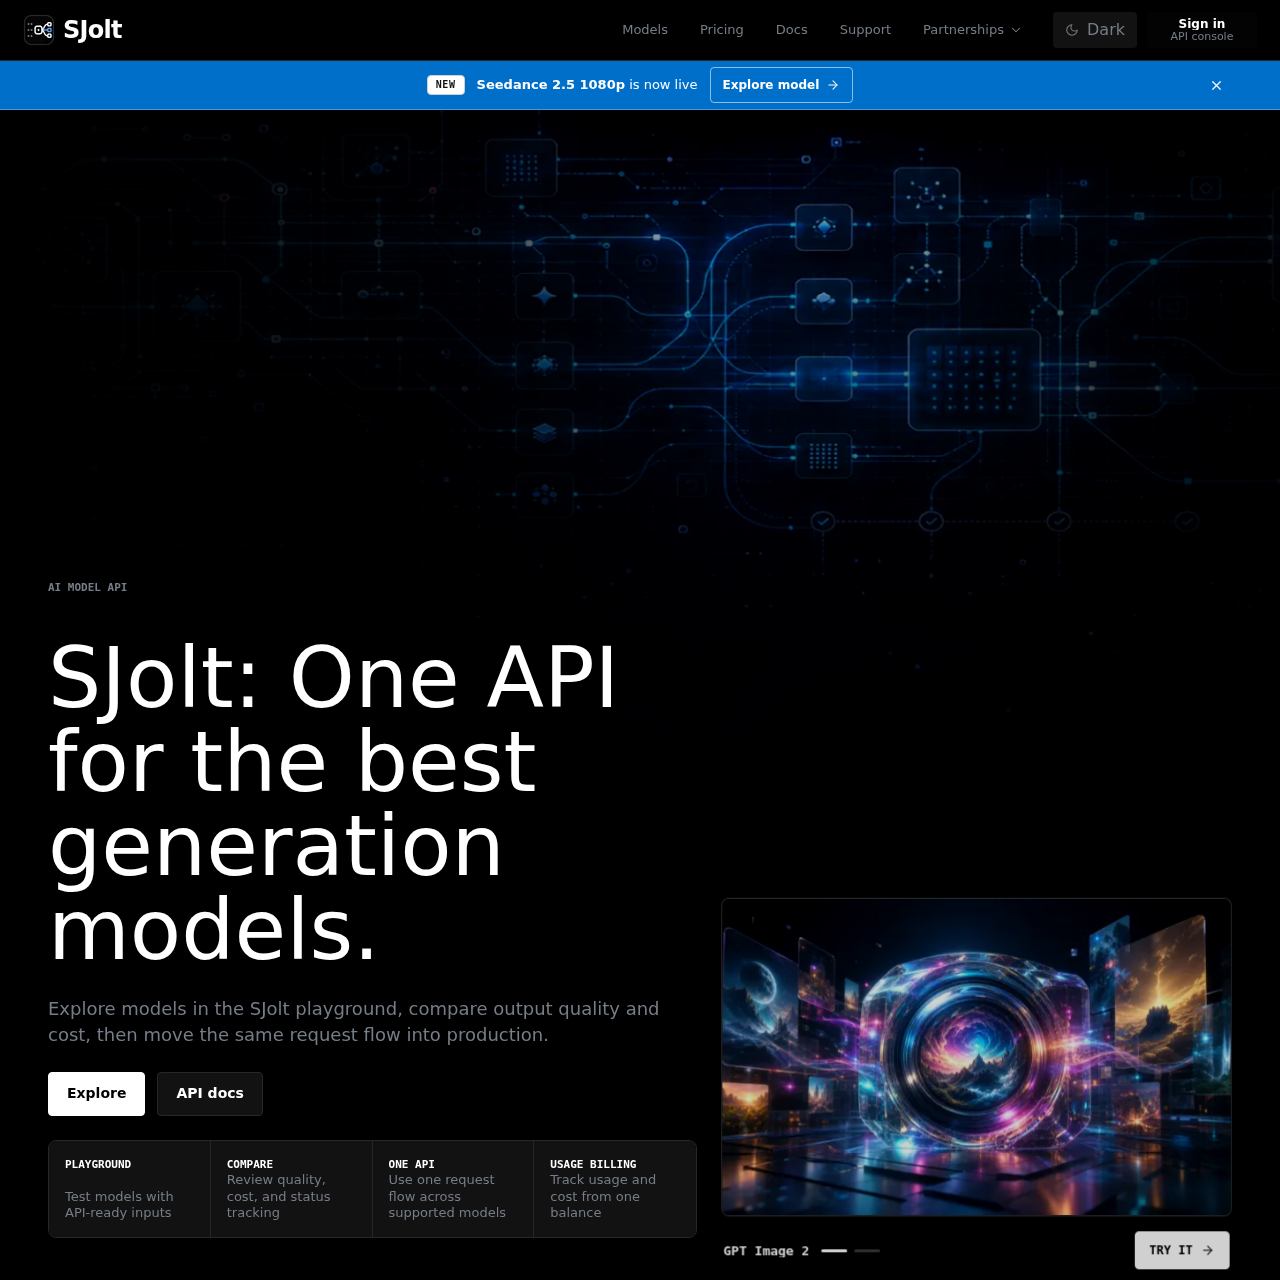Viewport: 1280px width, 1280px height.
Task: Click the main SJolt hero headline
Action: pyautogui.click(x=333, y=803)
